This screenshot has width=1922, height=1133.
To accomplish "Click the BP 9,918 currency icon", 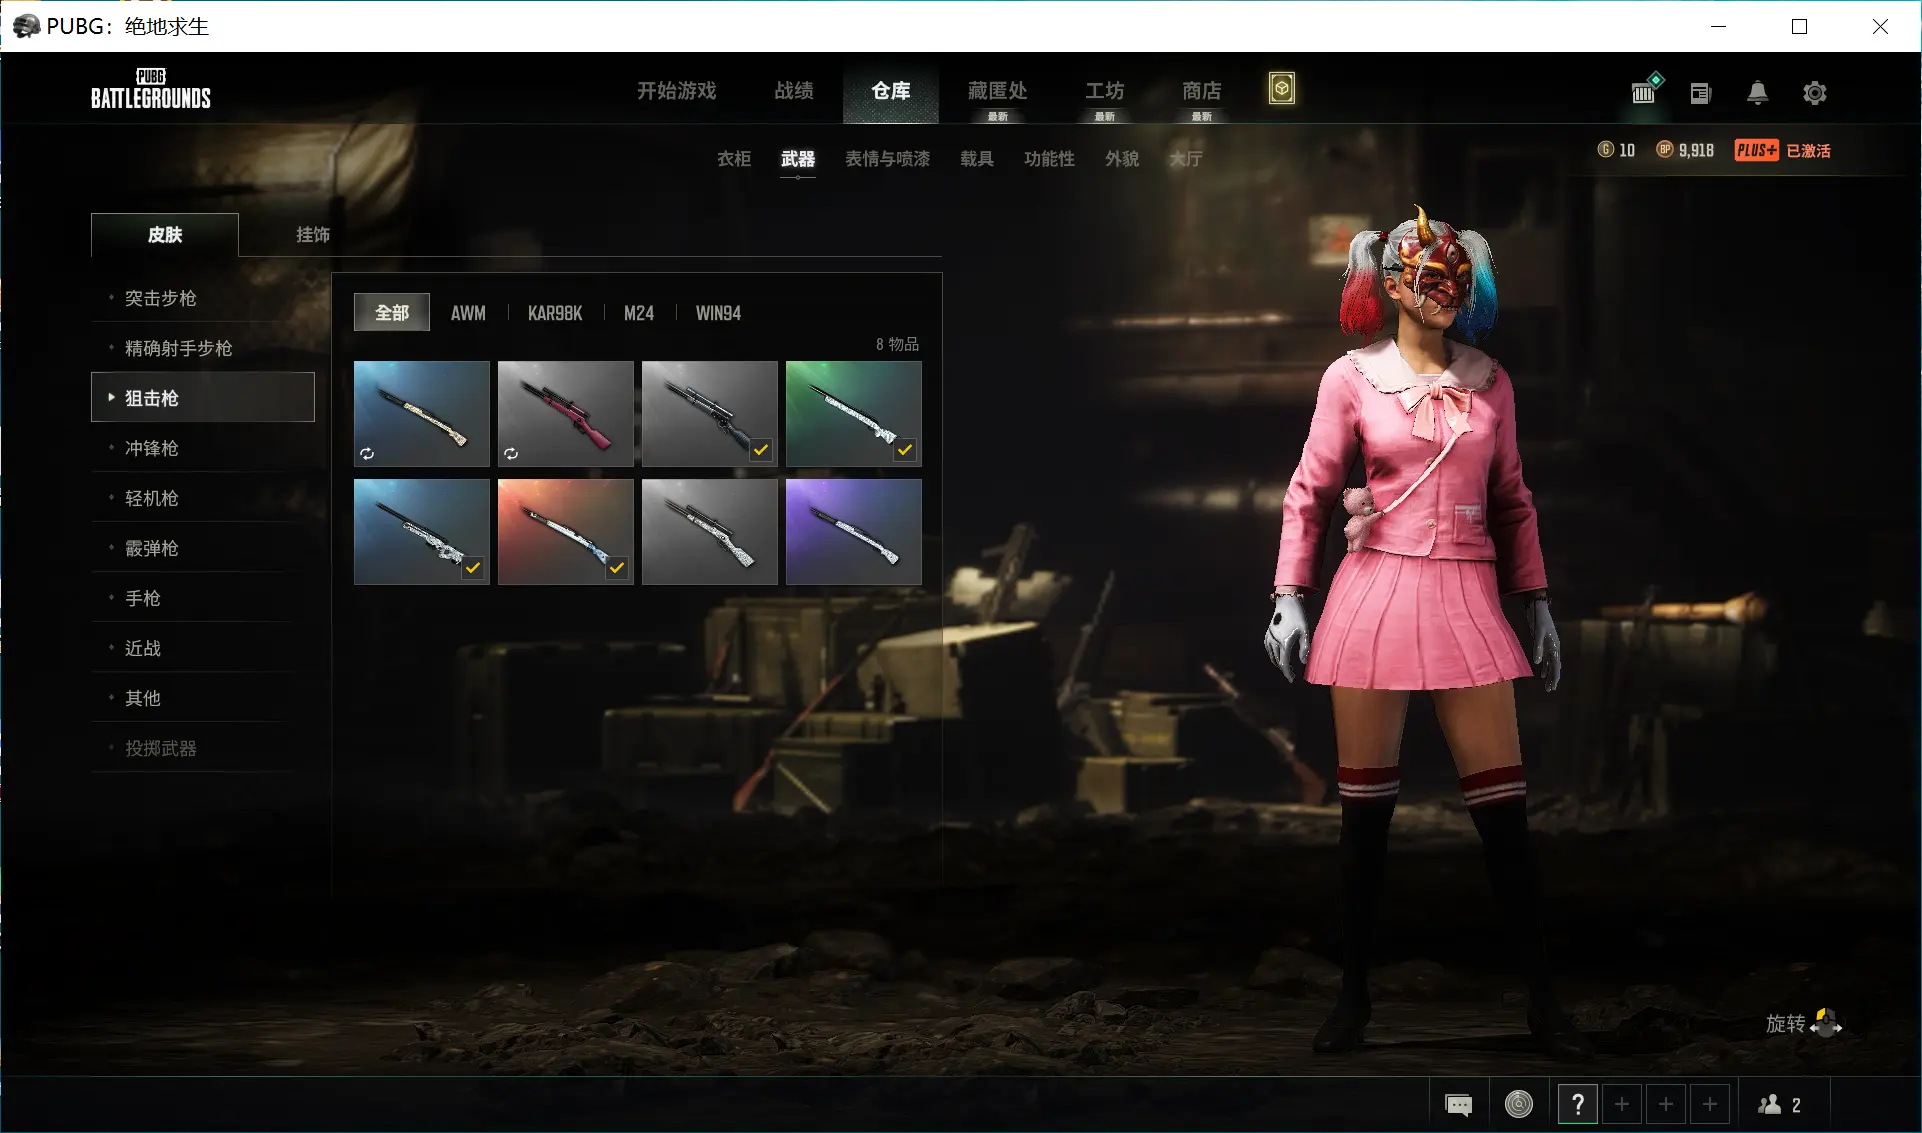I will pos(1665,150).
